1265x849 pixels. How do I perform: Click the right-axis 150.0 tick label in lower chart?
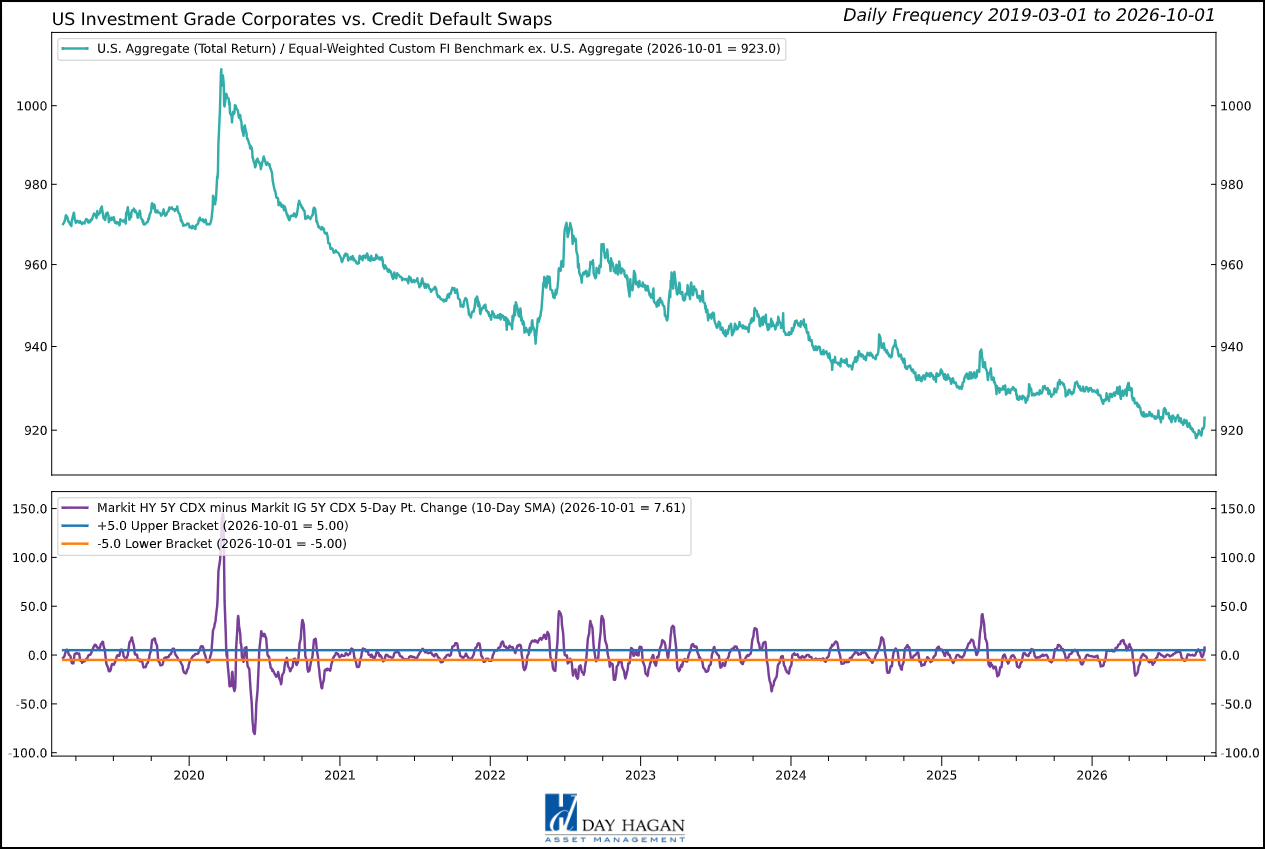pyautogui.click(x=1238, y=508)
